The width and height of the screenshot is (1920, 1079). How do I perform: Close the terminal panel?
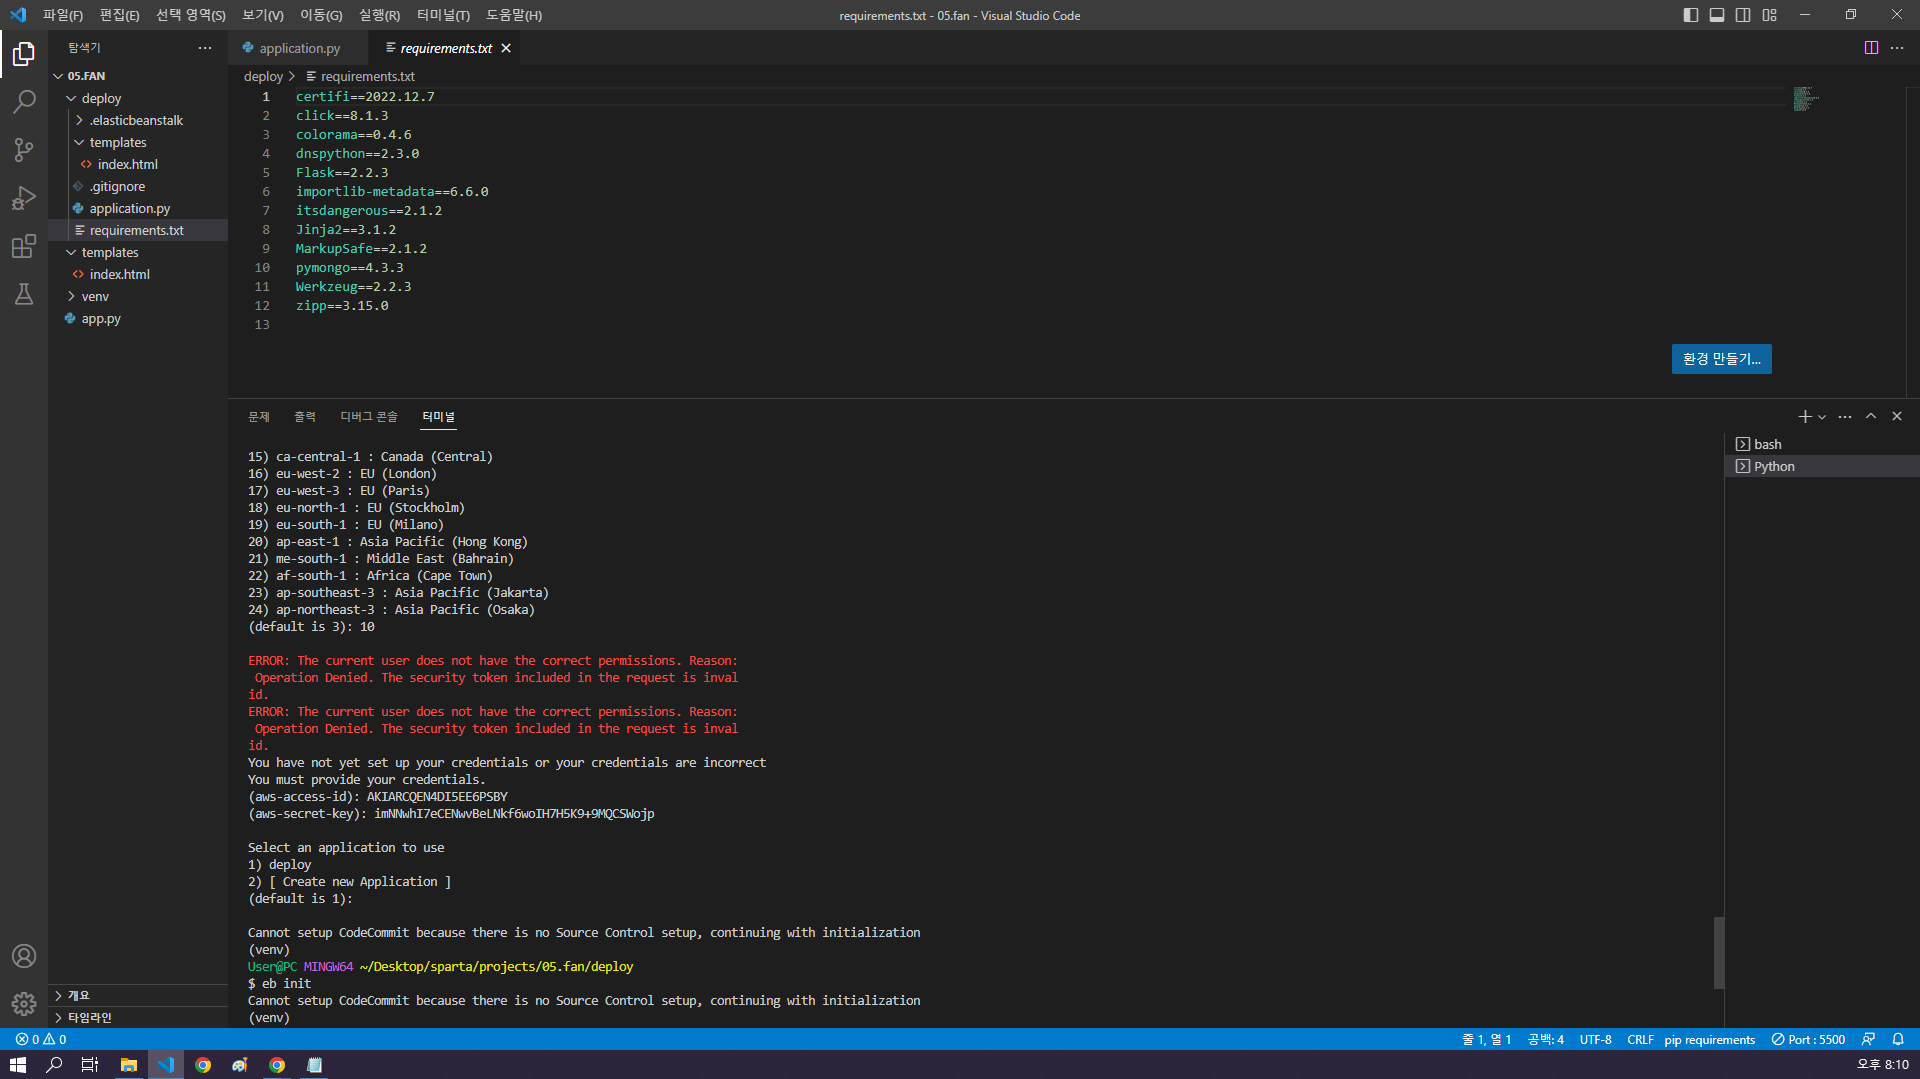click(1897, 416)
